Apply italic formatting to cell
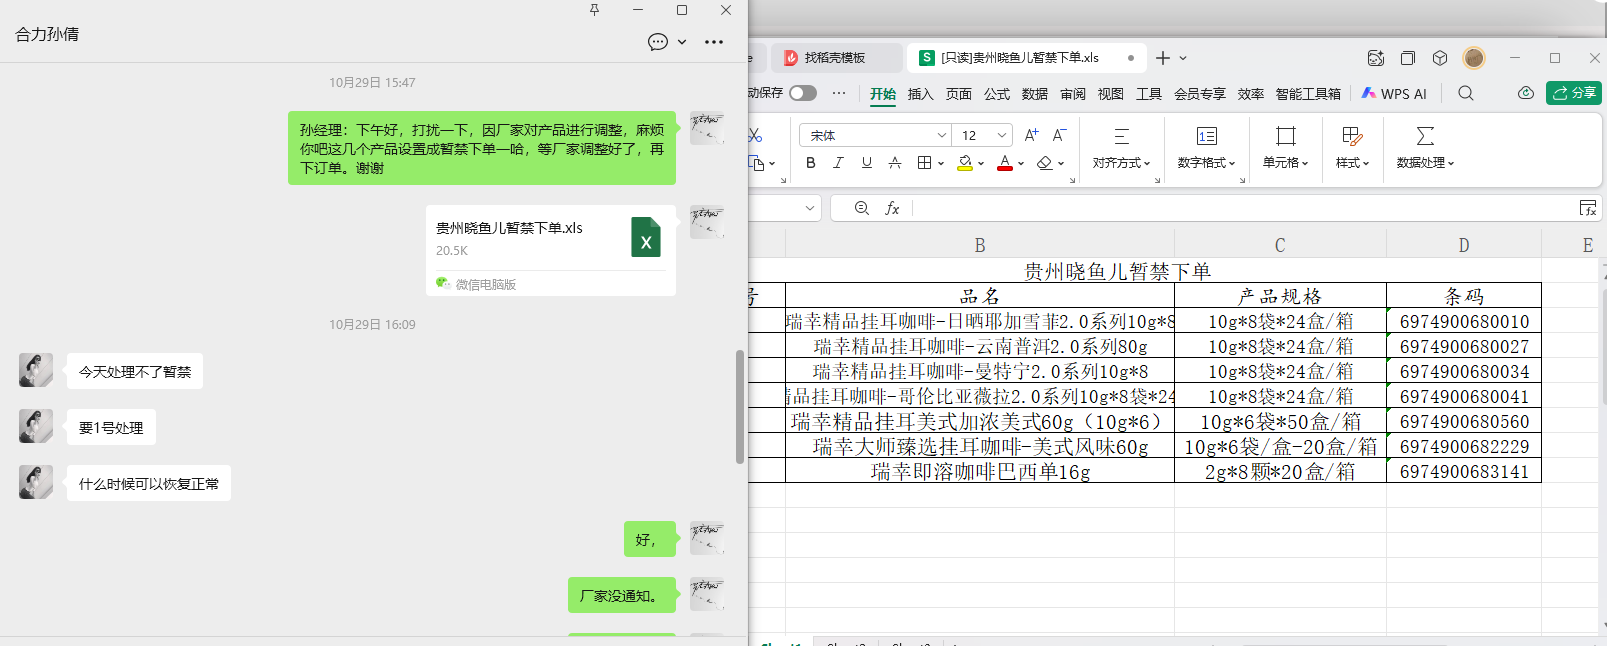Screen dimensions: 1607x646 click(838, 163)
